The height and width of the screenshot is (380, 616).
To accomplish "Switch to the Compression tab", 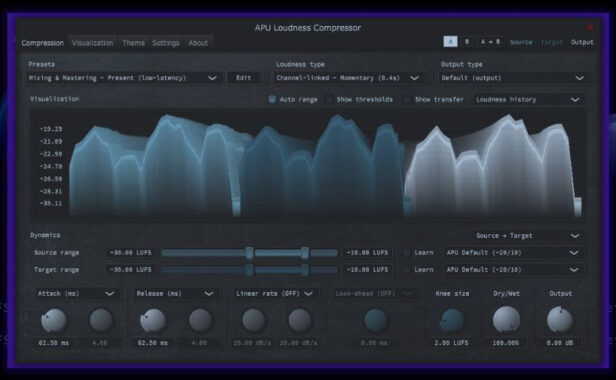I will tap(42, 43).
